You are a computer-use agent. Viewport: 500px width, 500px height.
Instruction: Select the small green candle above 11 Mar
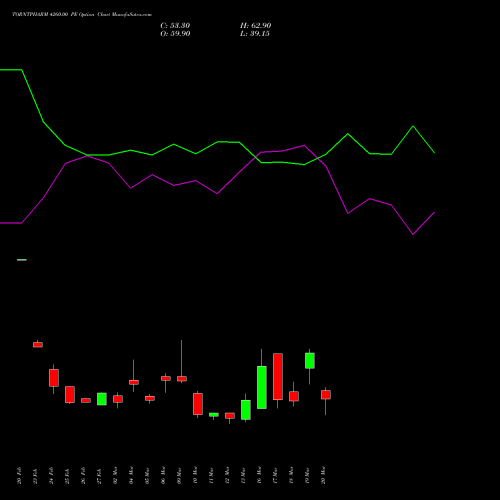214,415
